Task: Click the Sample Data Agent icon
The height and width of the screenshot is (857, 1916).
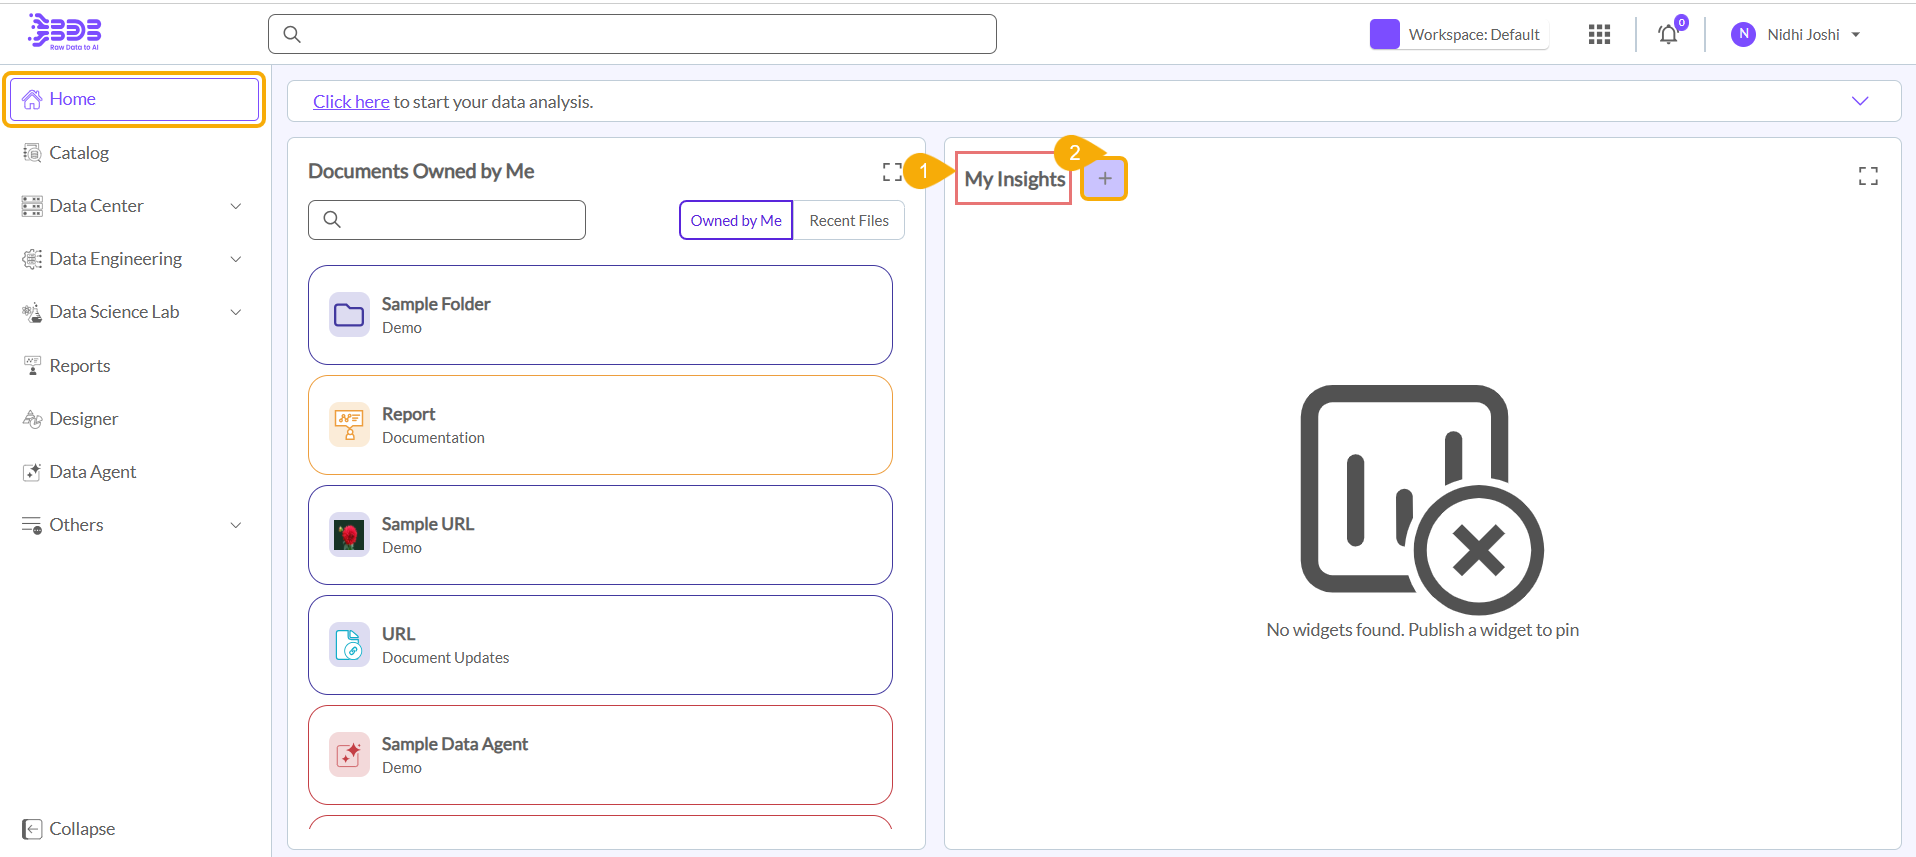Action: point(349,755)
